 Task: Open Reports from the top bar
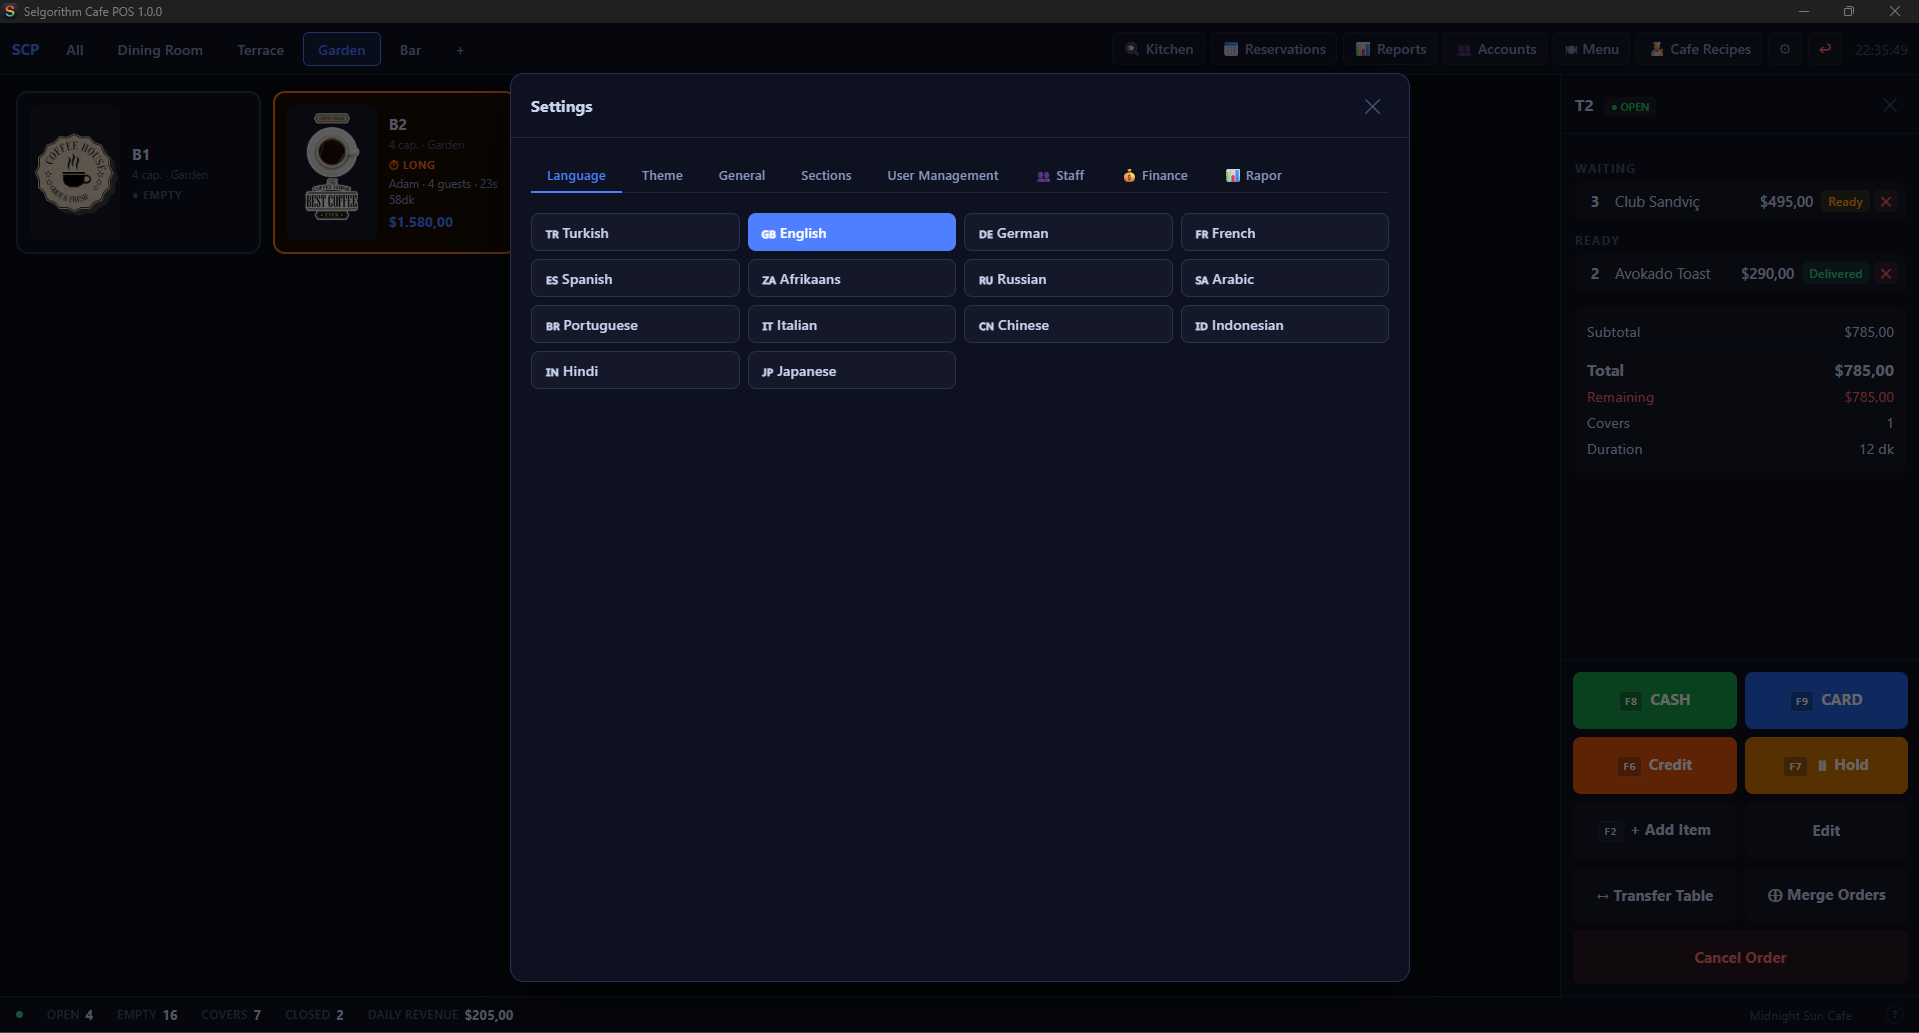1390,49
